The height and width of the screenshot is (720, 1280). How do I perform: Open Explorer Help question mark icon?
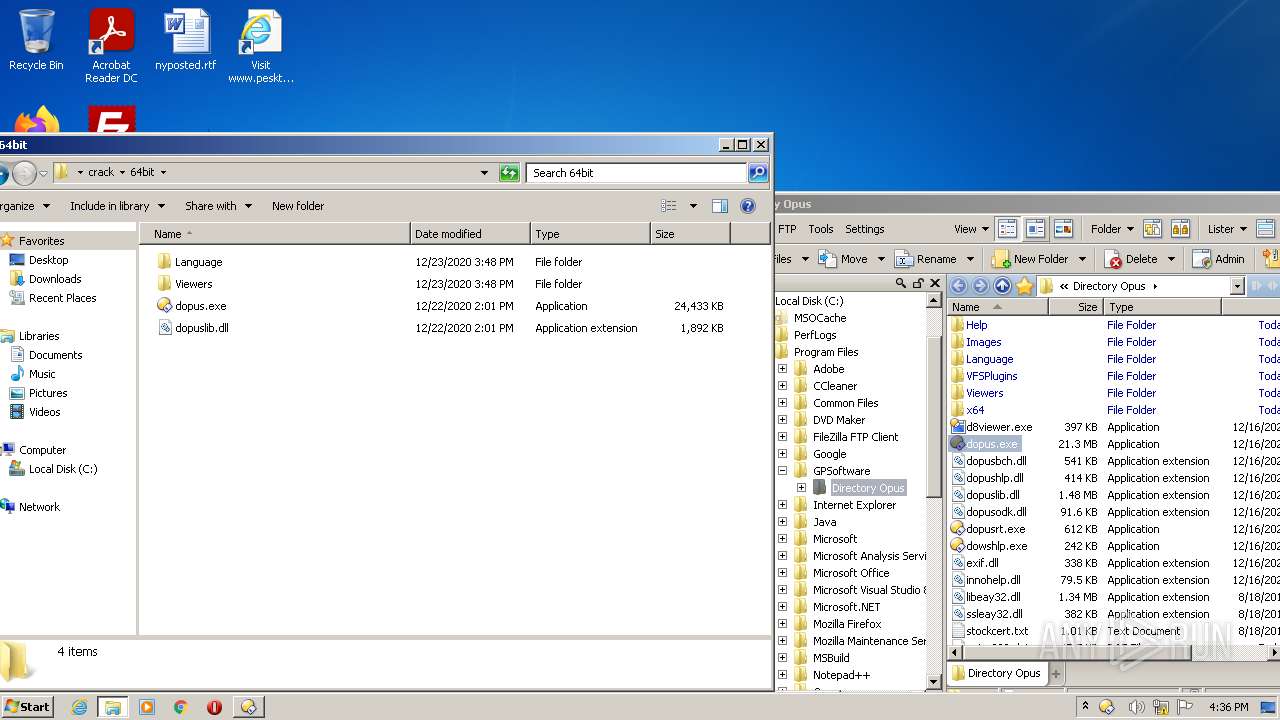pos(747,206)
